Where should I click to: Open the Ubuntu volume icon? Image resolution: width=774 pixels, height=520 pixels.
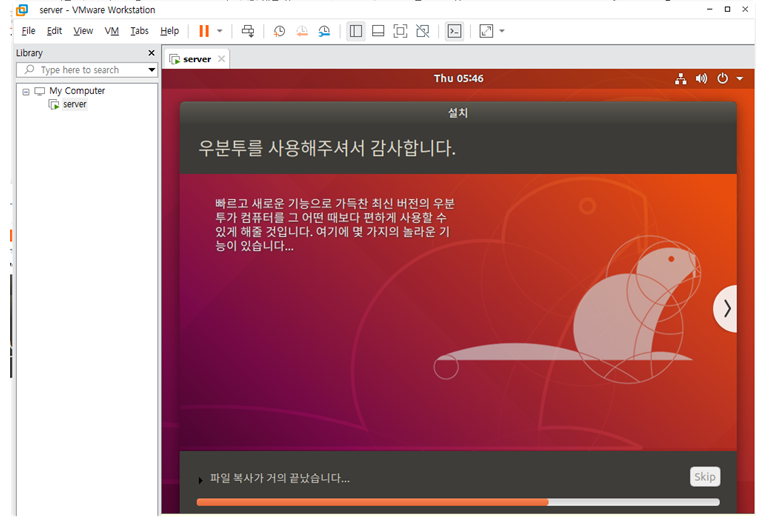(701, 79)
